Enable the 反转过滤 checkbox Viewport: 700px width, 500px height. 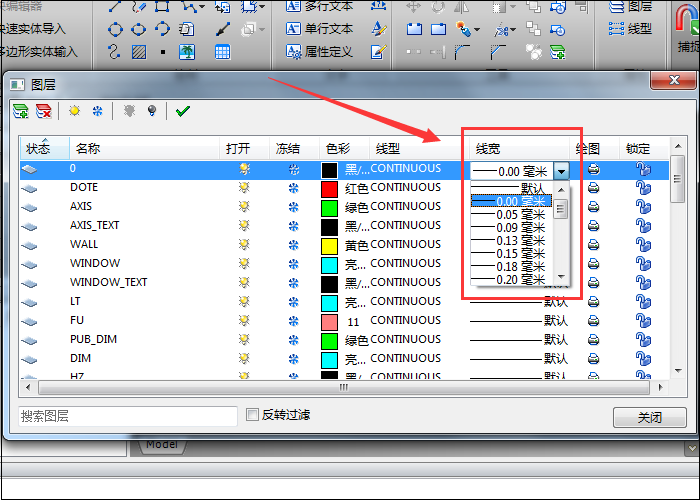[252, 415]
